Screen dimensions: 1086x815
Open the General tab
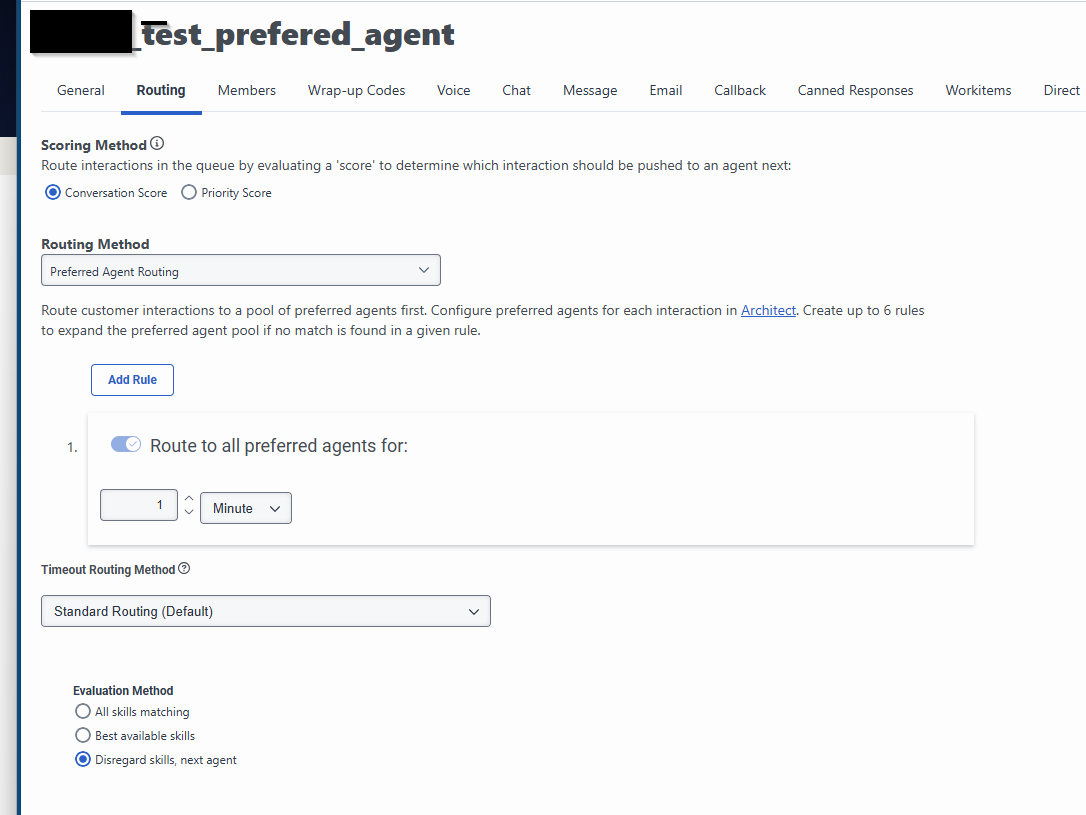pyautogui.click(x=81, y=90)
